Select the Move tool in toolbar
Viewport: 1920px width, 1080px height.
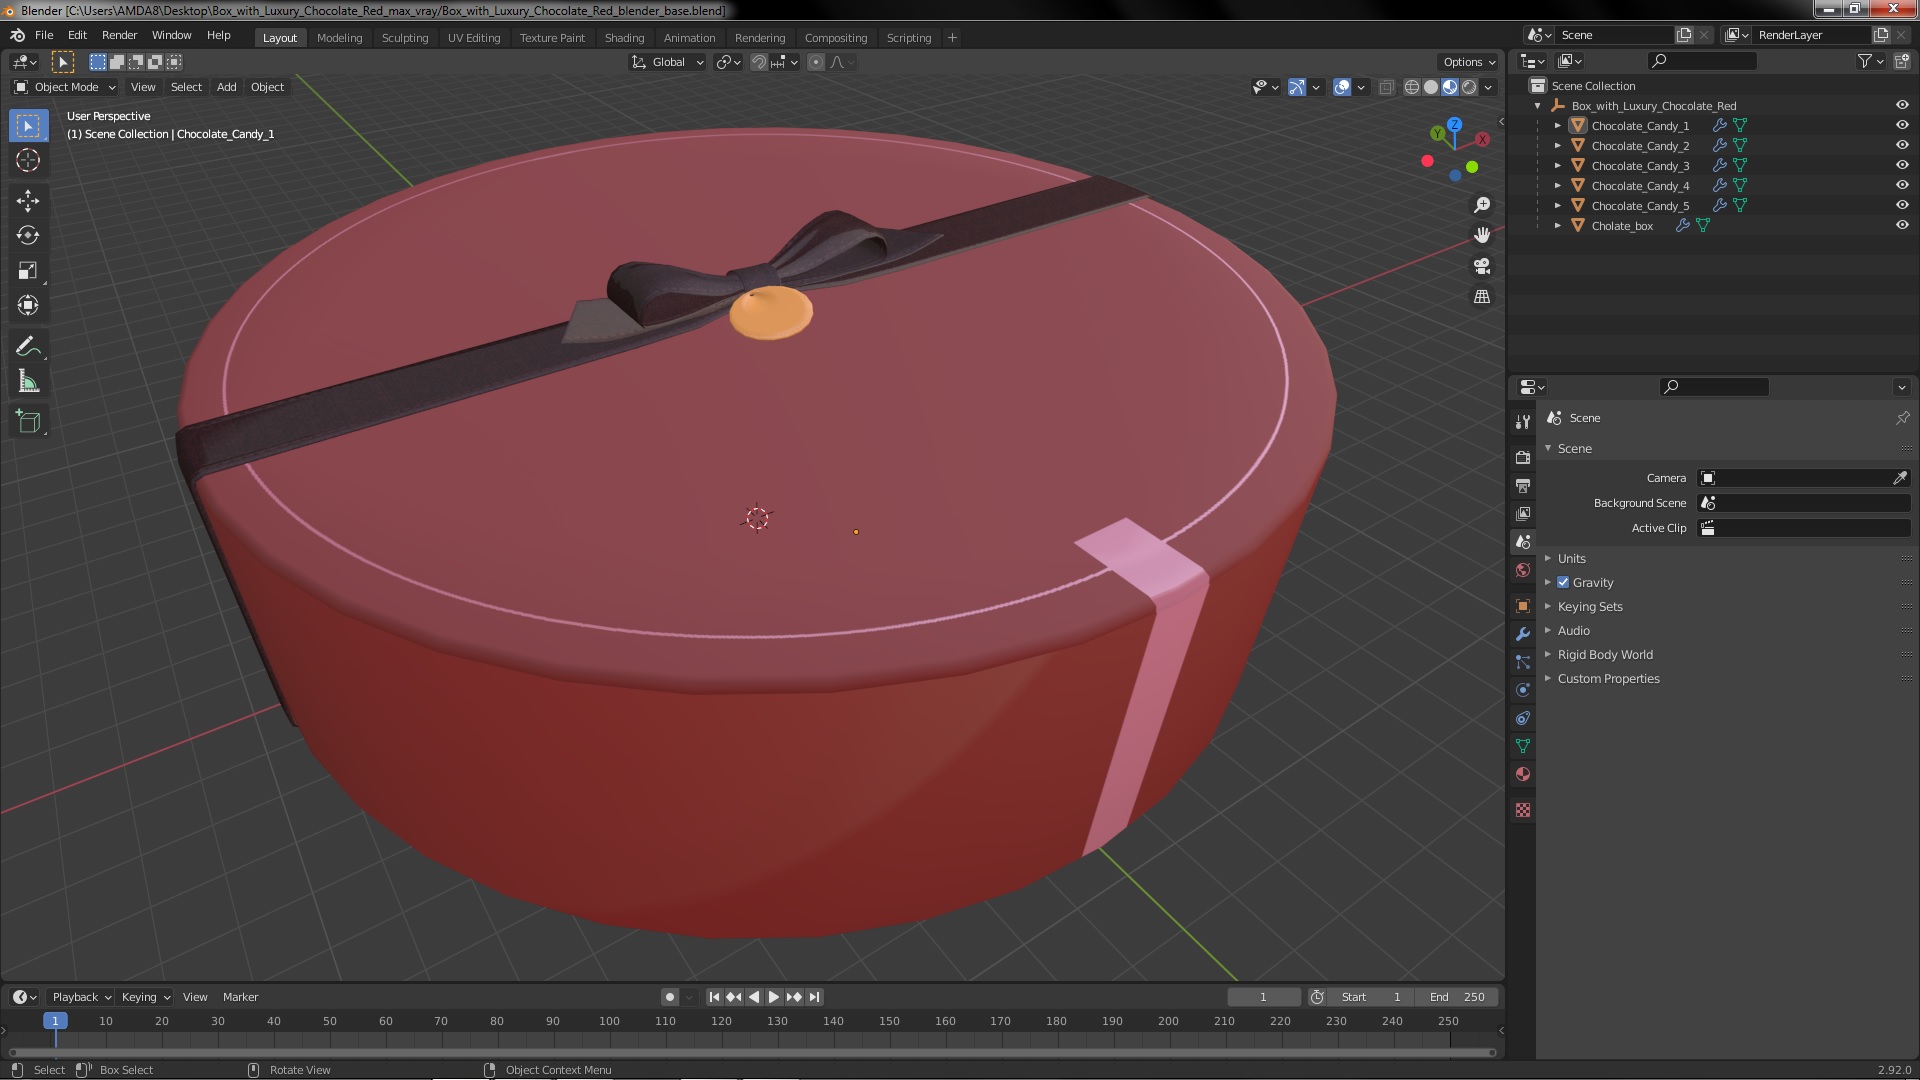coord(28,200)
